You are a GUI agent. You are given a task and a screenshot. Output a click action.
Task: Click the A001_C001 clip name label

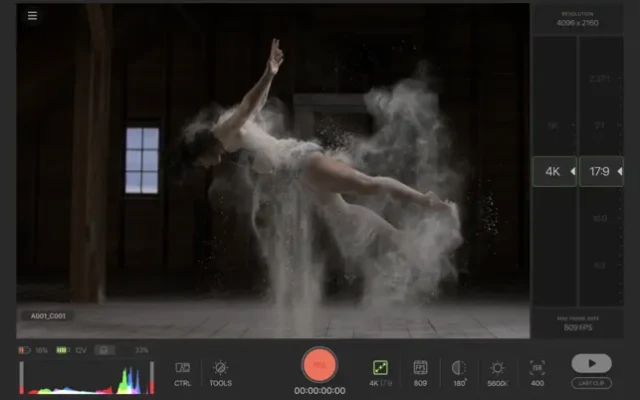46,315
